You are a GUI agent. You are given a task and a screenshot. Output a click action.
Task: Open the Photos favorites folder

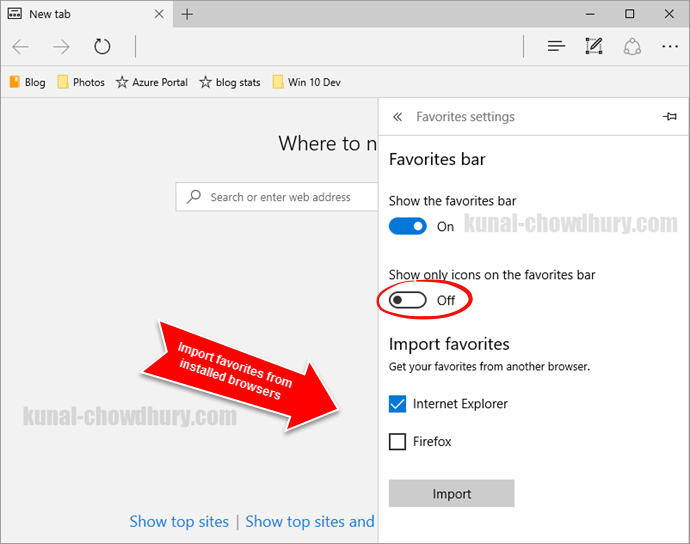pyautogui.click(x=81, y=82)
